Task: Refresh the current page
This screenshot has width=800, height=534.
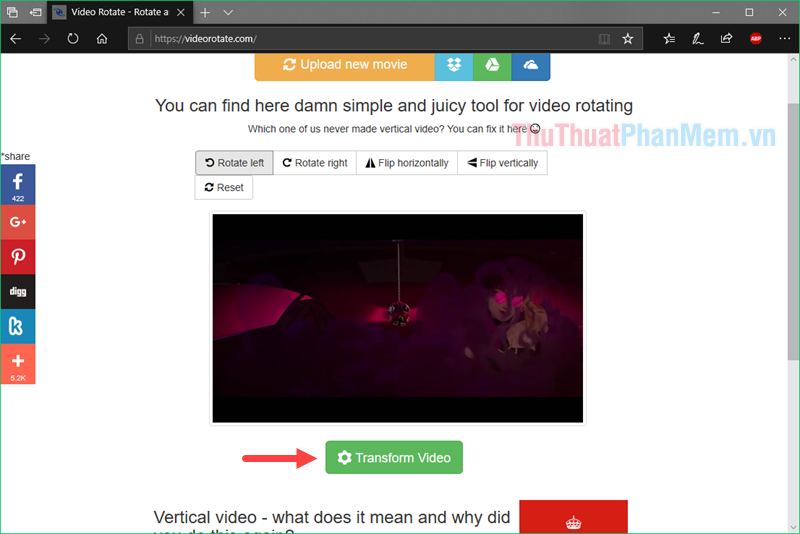Action: [73, 39]
